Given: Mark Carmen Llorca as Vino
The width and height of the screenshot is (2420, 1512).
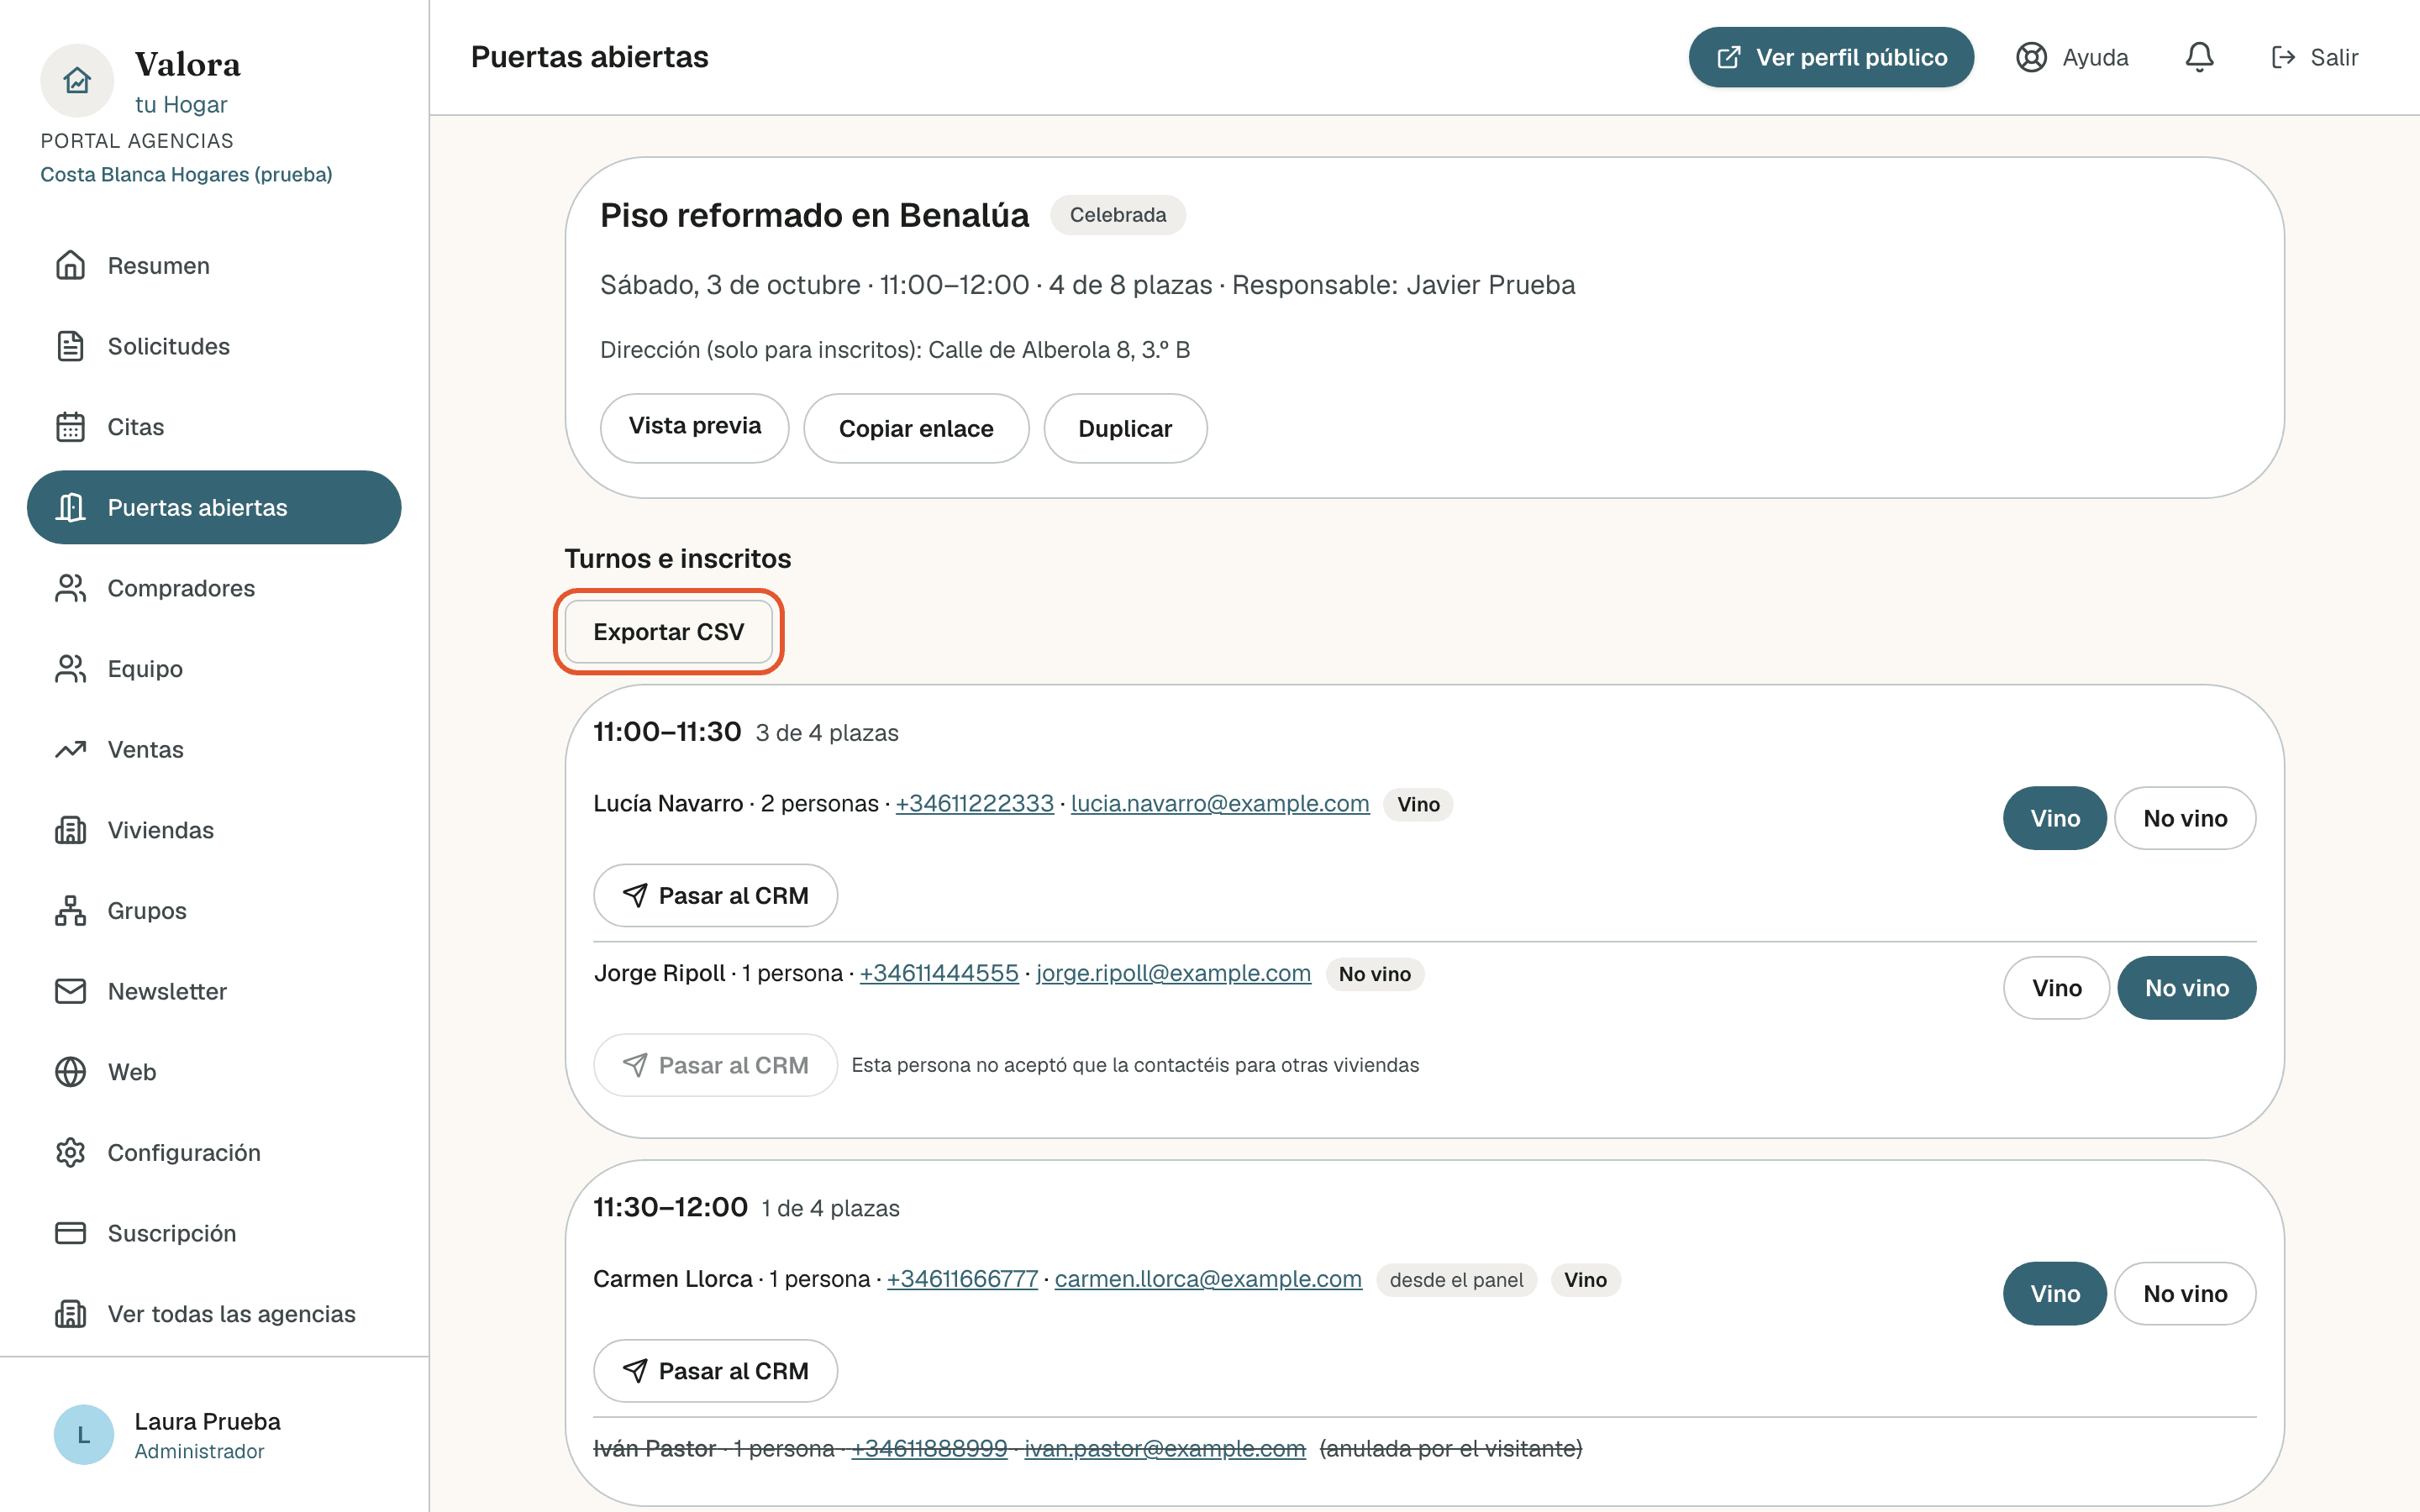Looking at the screenshot, I should 2055,1294.
